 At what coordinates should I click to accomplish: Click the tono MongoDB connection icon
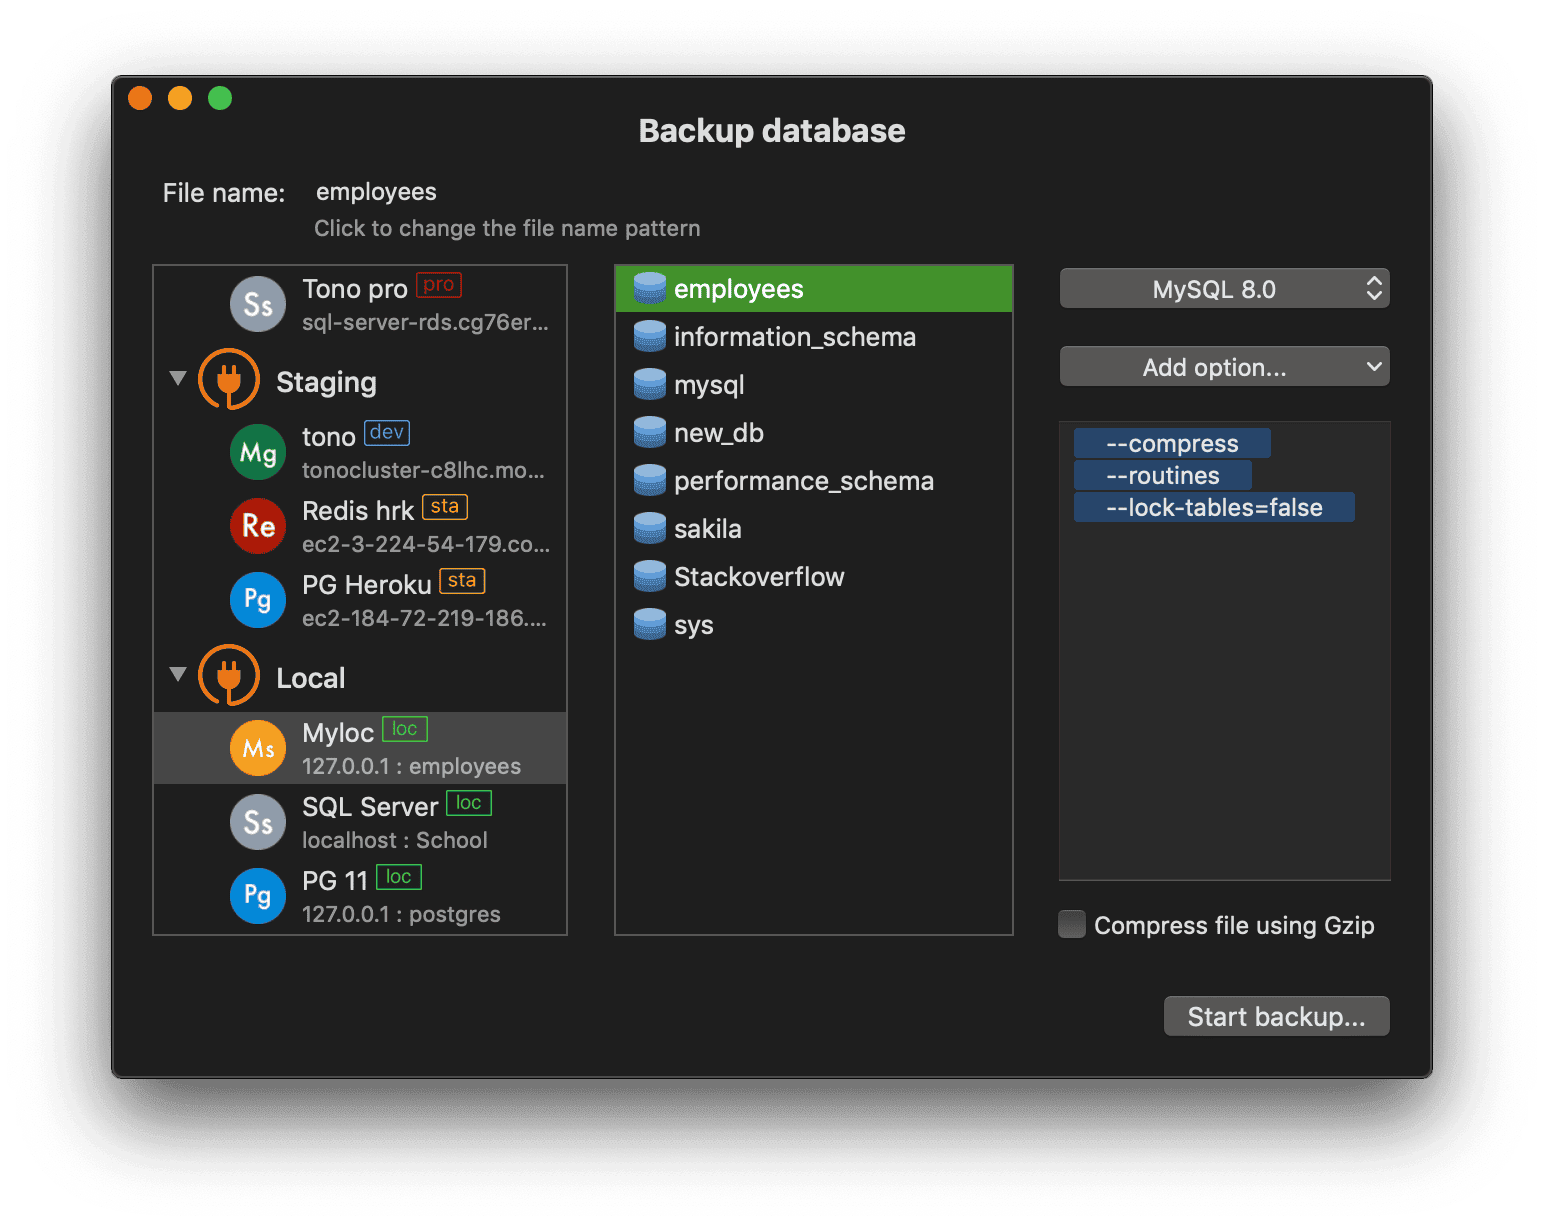click(258, 452)
